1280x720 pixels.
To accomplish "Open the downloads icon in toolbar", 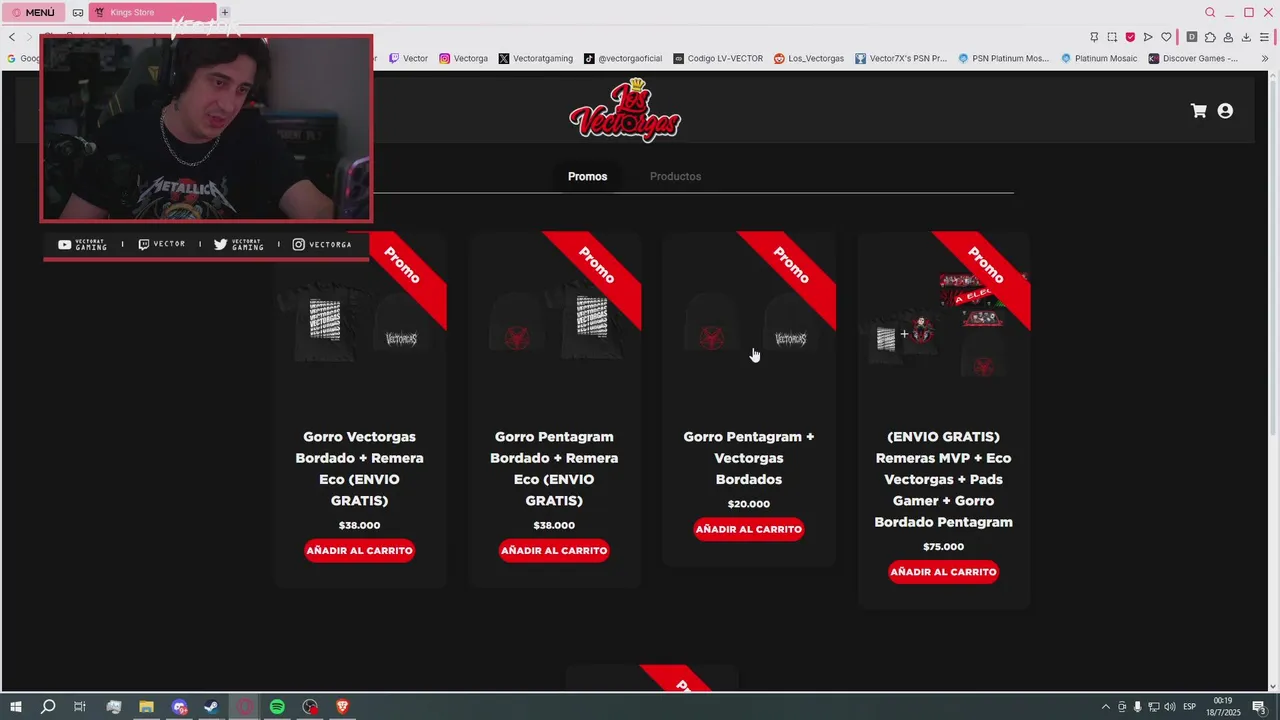I will pyautogui.click(x=1246, y=37).
